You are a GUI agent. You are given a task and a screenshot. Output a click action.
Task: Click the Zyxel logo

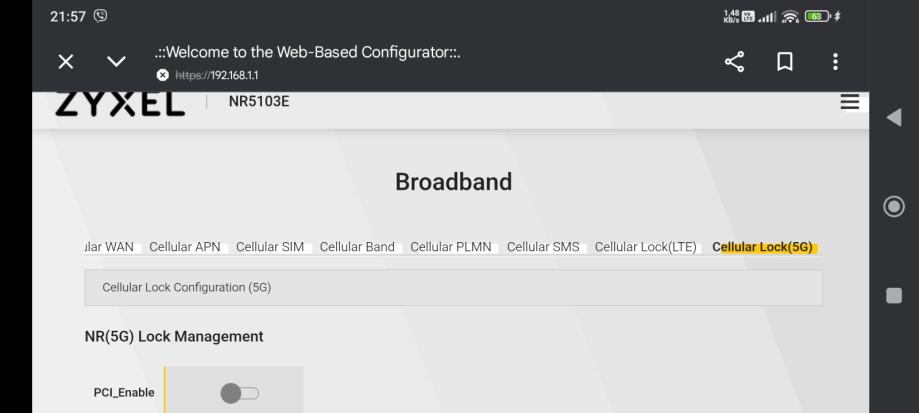point(121,102)
